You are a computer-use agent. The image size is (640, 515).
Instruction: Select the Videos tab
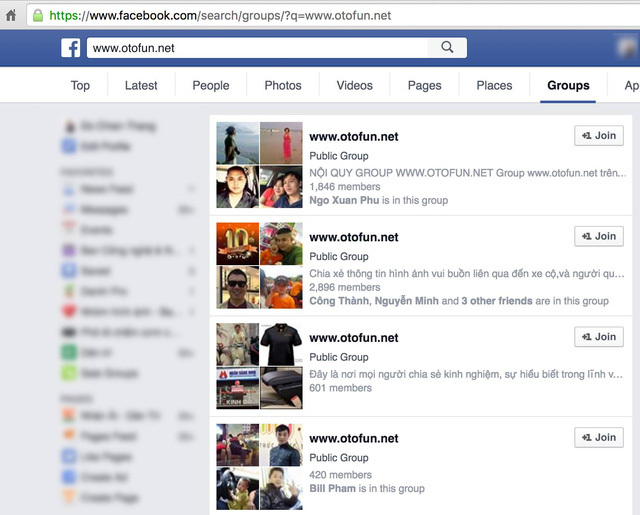click(354, 86)
